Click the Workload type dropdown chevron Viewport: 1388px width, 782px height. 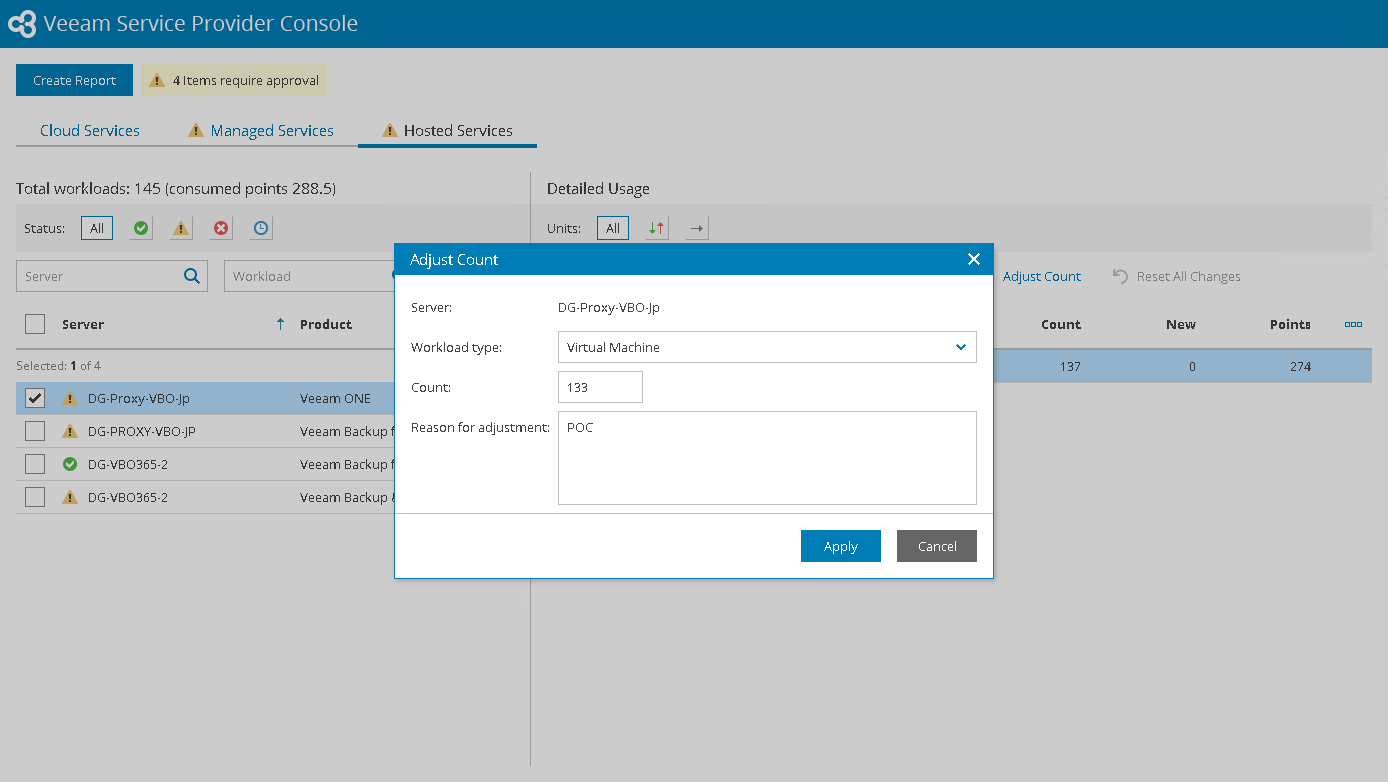(x=960, y=347)
